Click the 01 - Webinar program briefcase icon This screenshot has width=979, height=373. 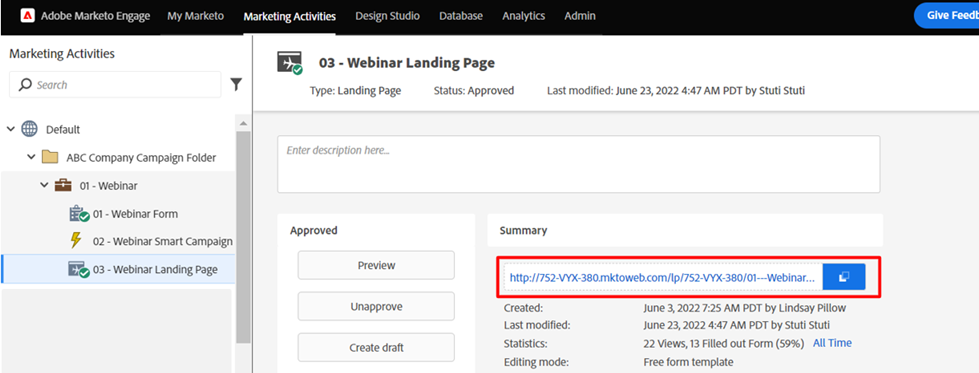(64, 186)
